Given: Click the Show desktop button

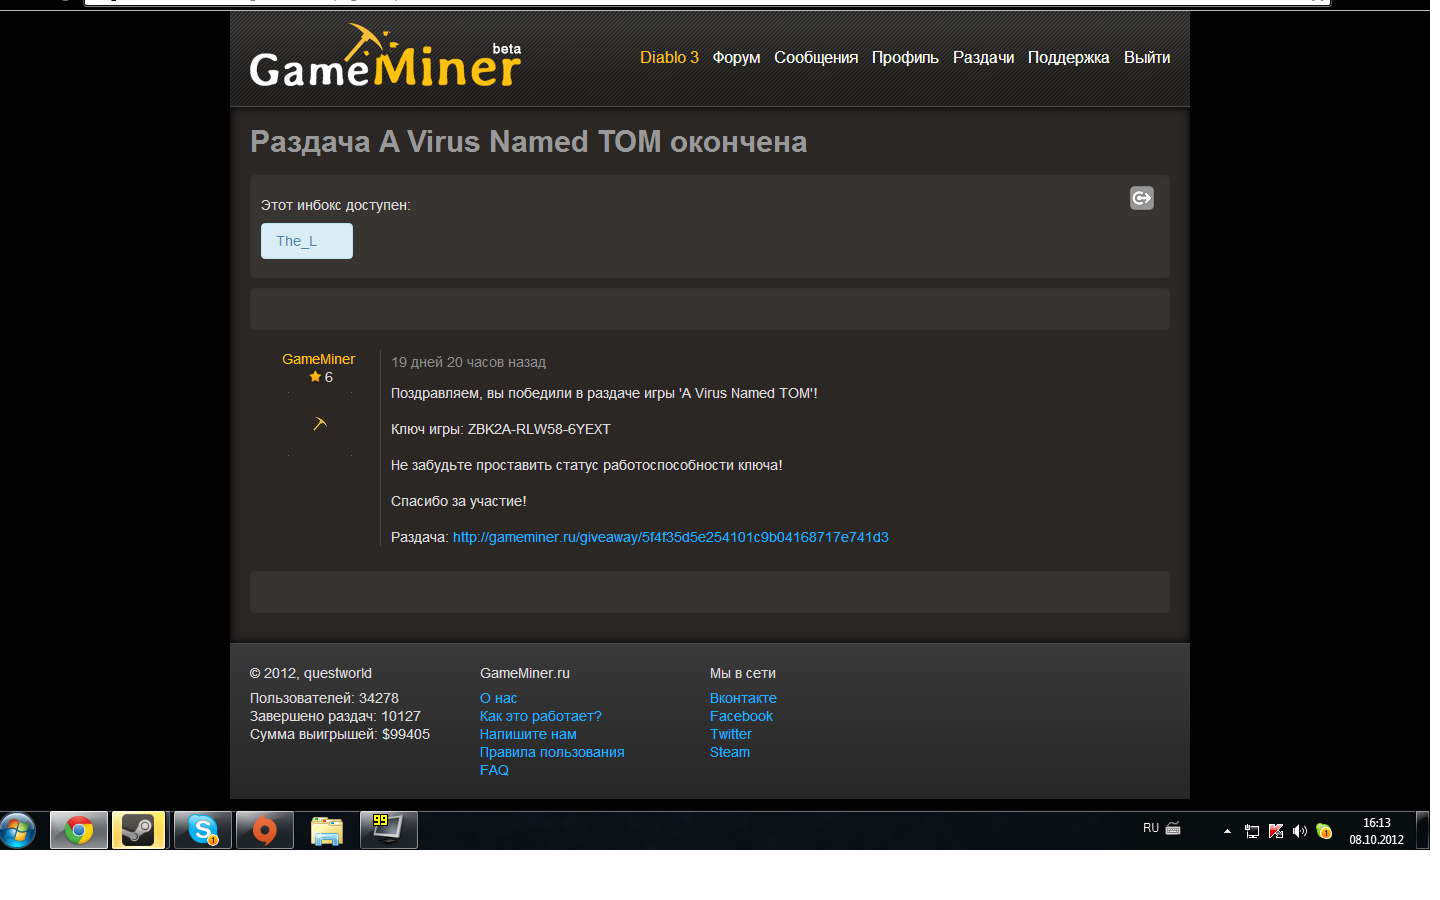Looking at the screenshot, I should tap(1422, 831).
